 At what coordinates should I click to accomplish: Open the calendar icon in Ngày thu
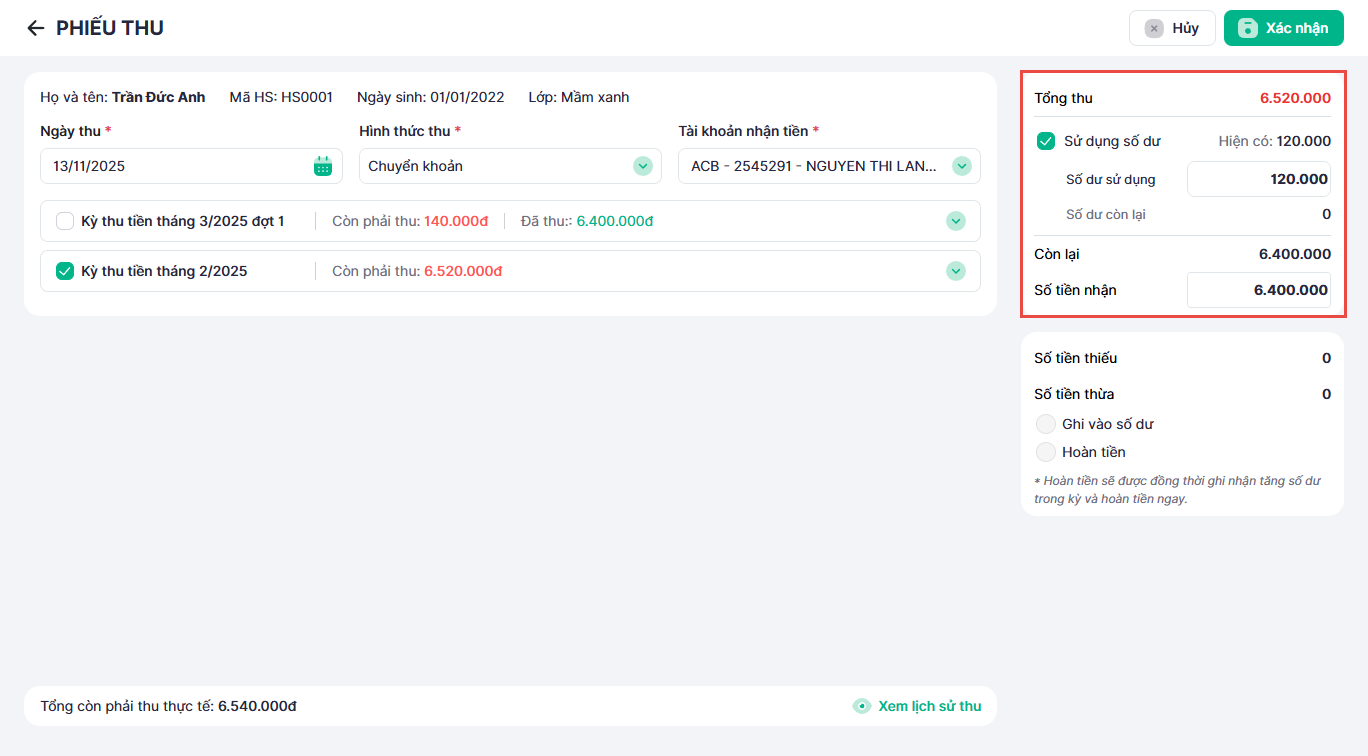tap(322, 166)
